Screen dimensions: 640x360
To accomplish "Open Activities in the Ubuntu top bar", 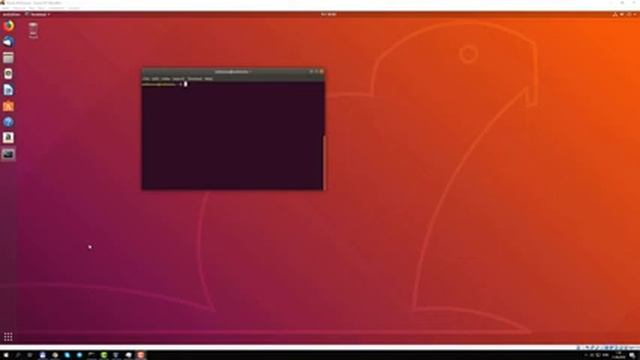I will point(11,14).
